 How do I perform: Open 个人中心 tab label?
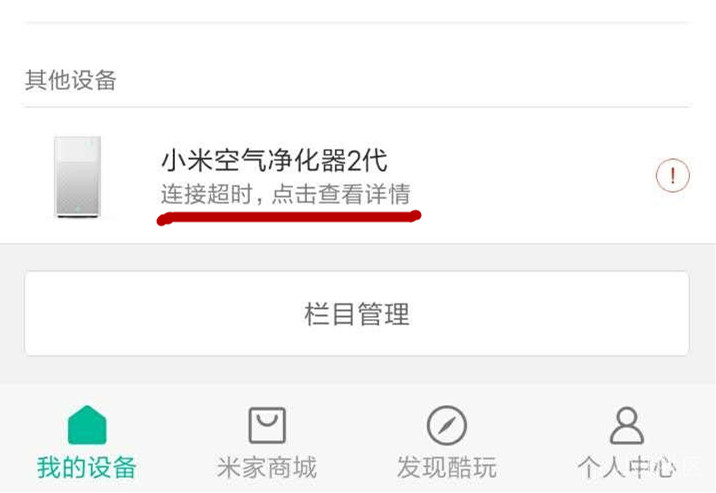(626, 467)
